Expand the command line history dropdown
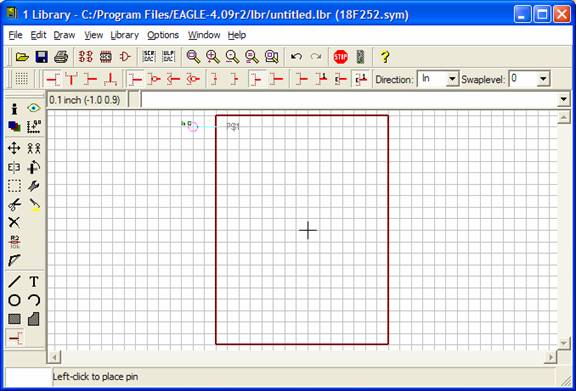 pyautogui.click(x=564, y=100)
